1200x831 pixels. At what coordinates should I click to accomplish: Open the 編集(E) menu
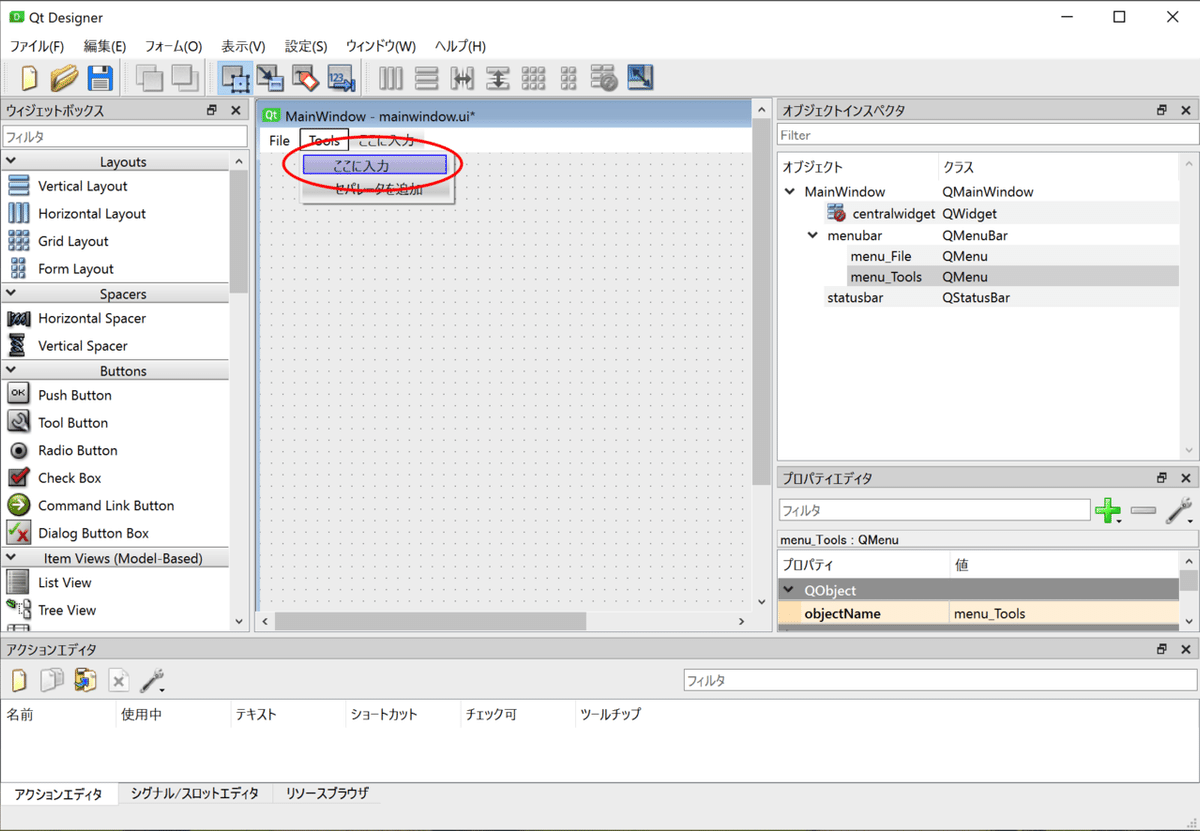105,46
